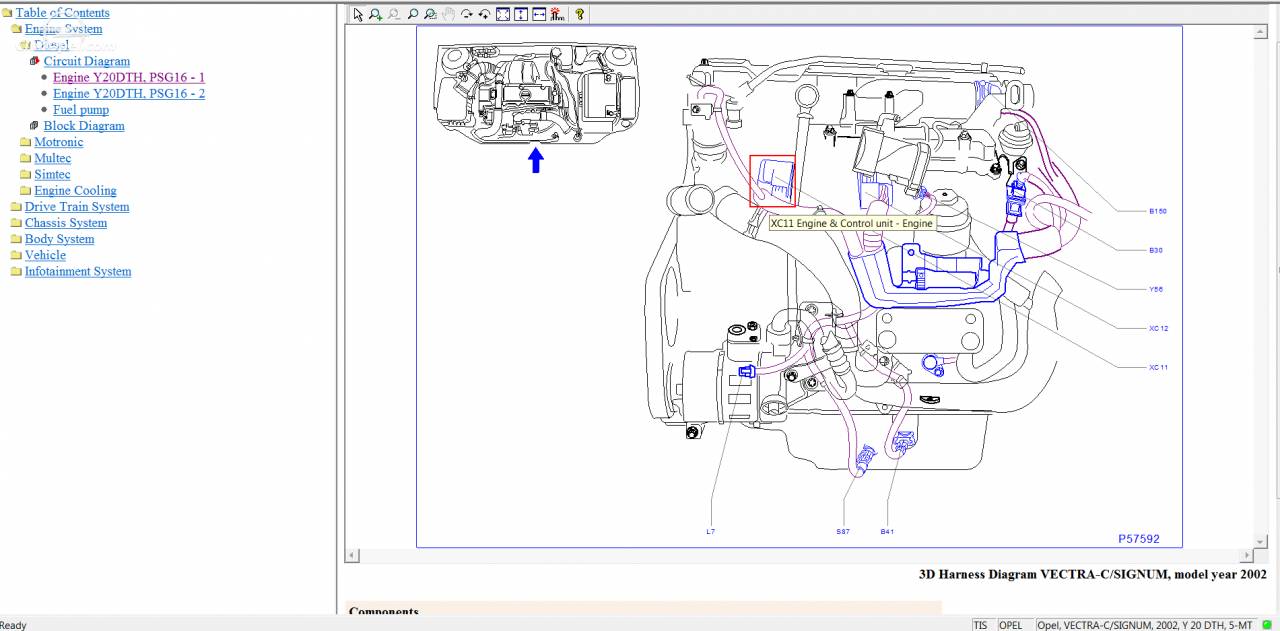
Task: Select the zoom area magnifier tool
Action: 430,15
